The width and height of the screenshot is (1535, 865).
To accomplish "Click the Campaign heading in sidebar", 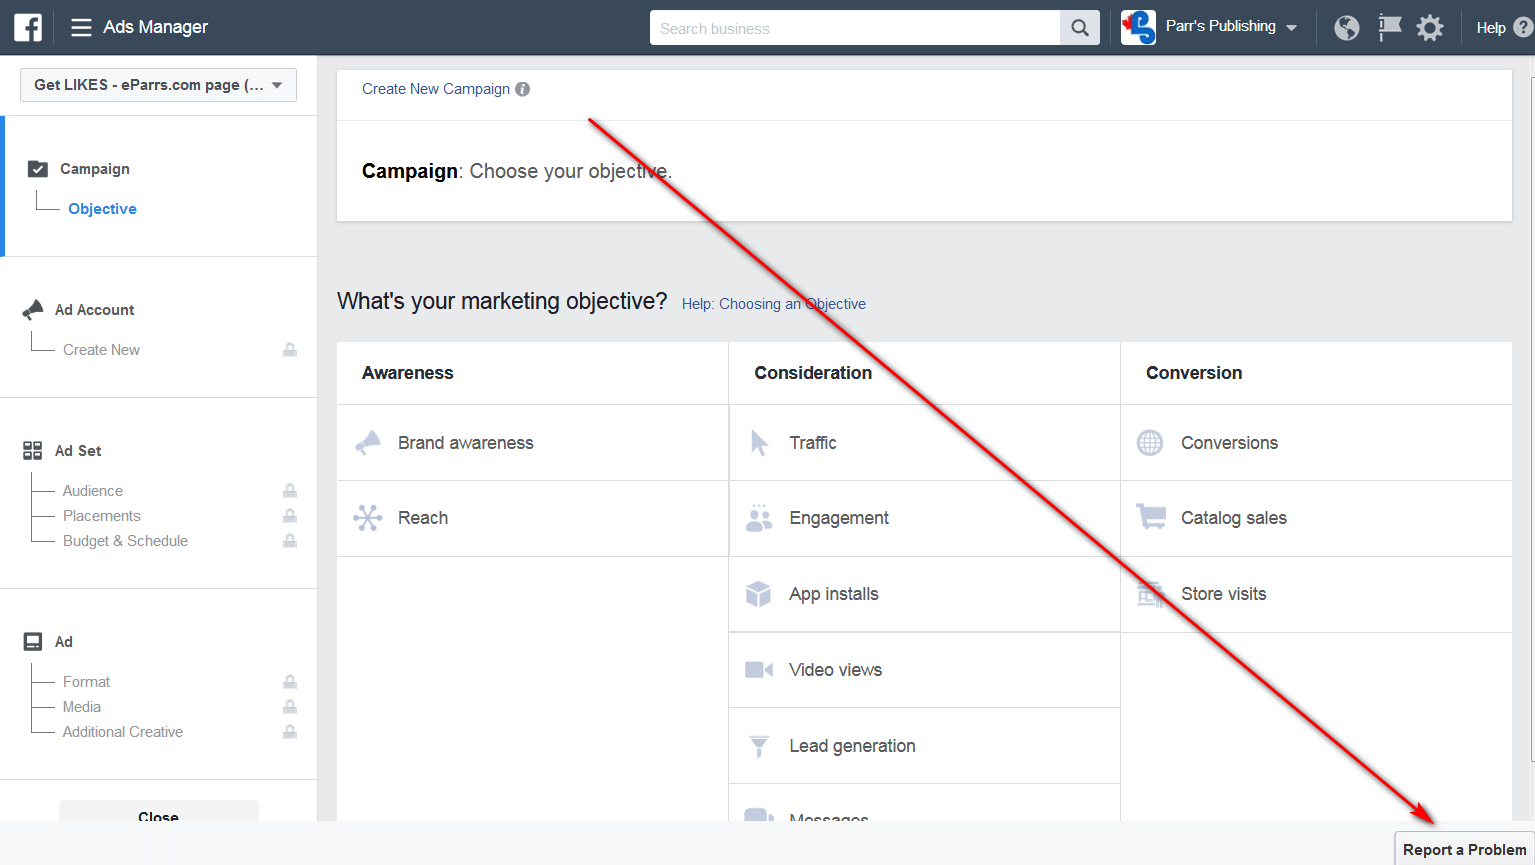I will click(95, 169).
